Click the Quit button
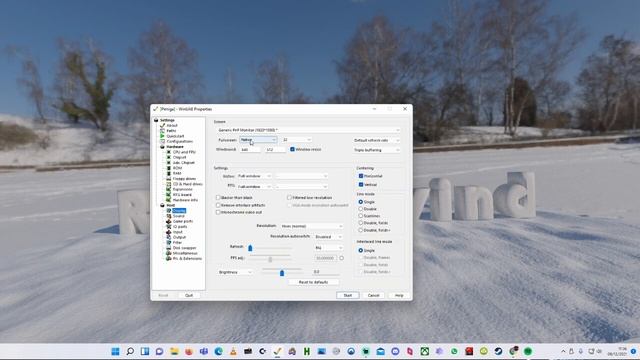This screenshot has width=640, height=360. 189,295
